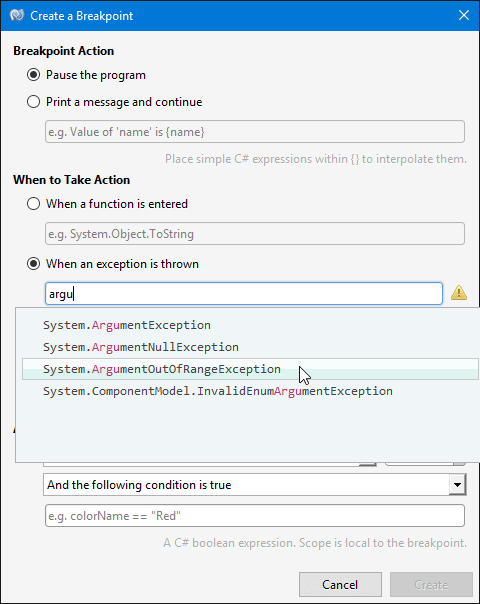Click the Create button
480x604 pixels.
[431, 584]
